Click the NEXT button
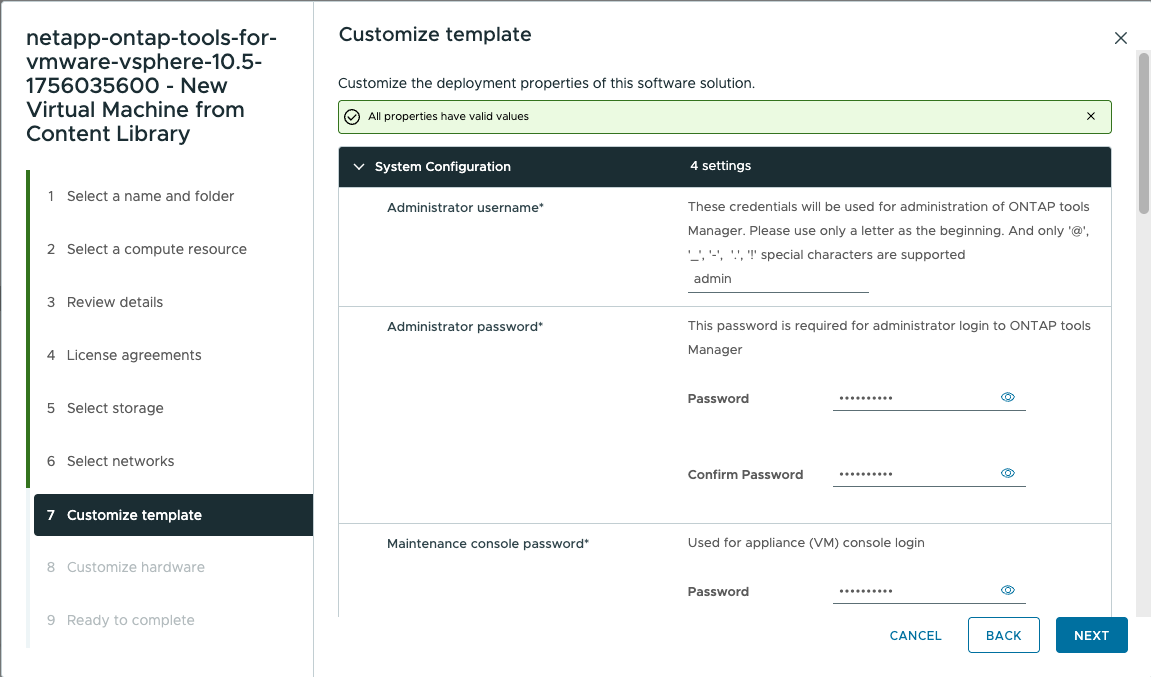Image resolution: width=1151 pixels, height=677 pixels. click(1091, 635)
